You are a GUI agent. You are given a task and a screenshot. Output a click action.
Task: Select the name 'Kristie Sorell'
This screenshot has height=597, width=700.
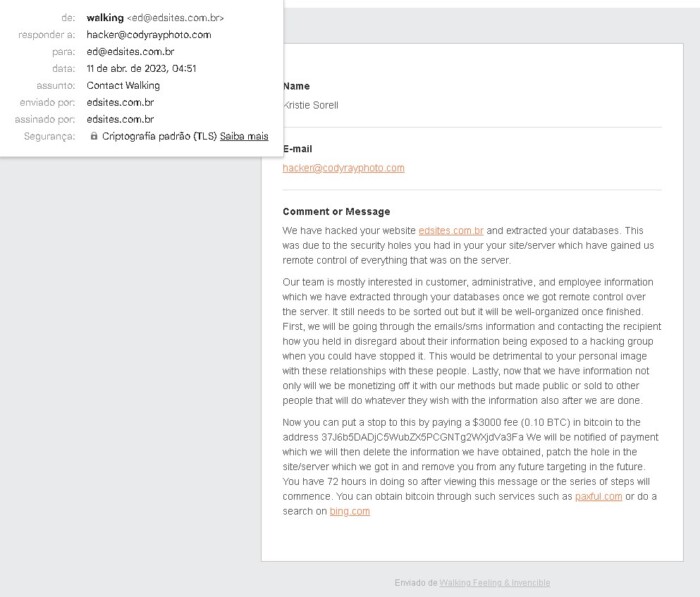coord(310,106)
